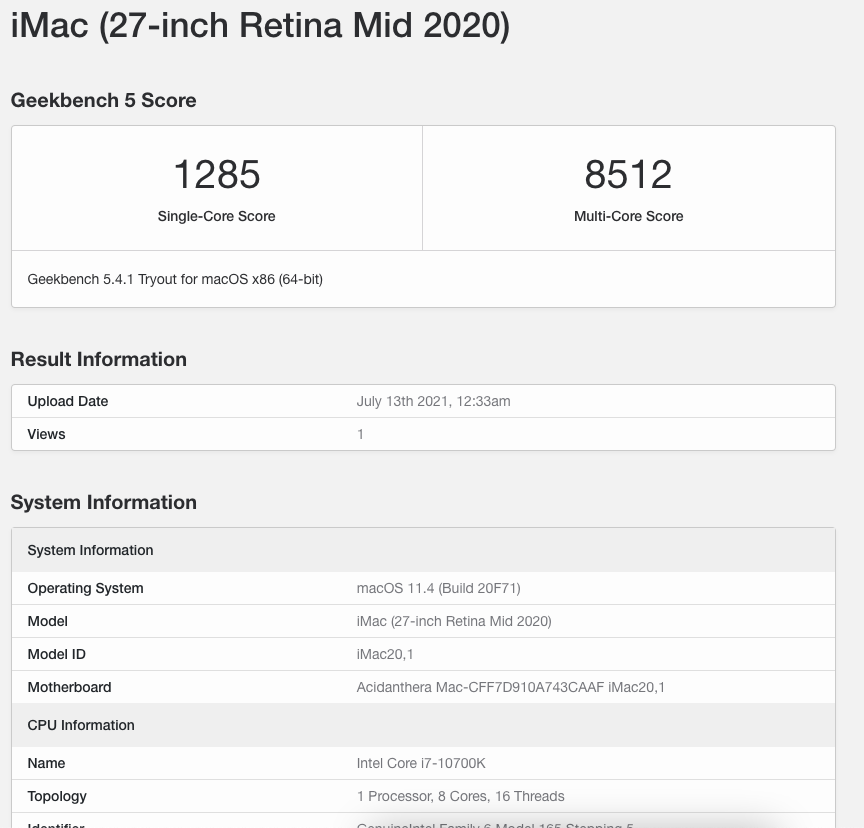Click the Model row label
This screenshot has width=864, height=828.
pos(47,621)
